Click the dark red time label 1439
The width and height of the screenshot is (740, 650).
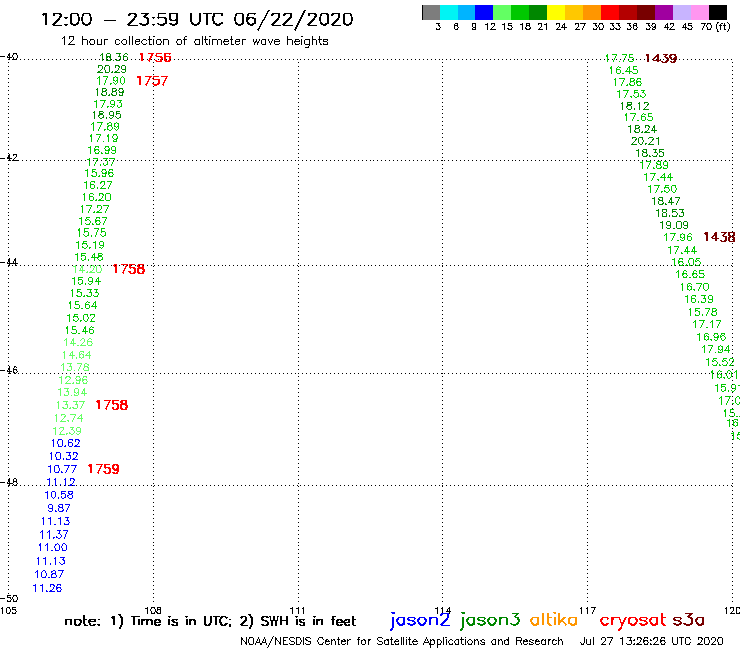coord(661,58)
